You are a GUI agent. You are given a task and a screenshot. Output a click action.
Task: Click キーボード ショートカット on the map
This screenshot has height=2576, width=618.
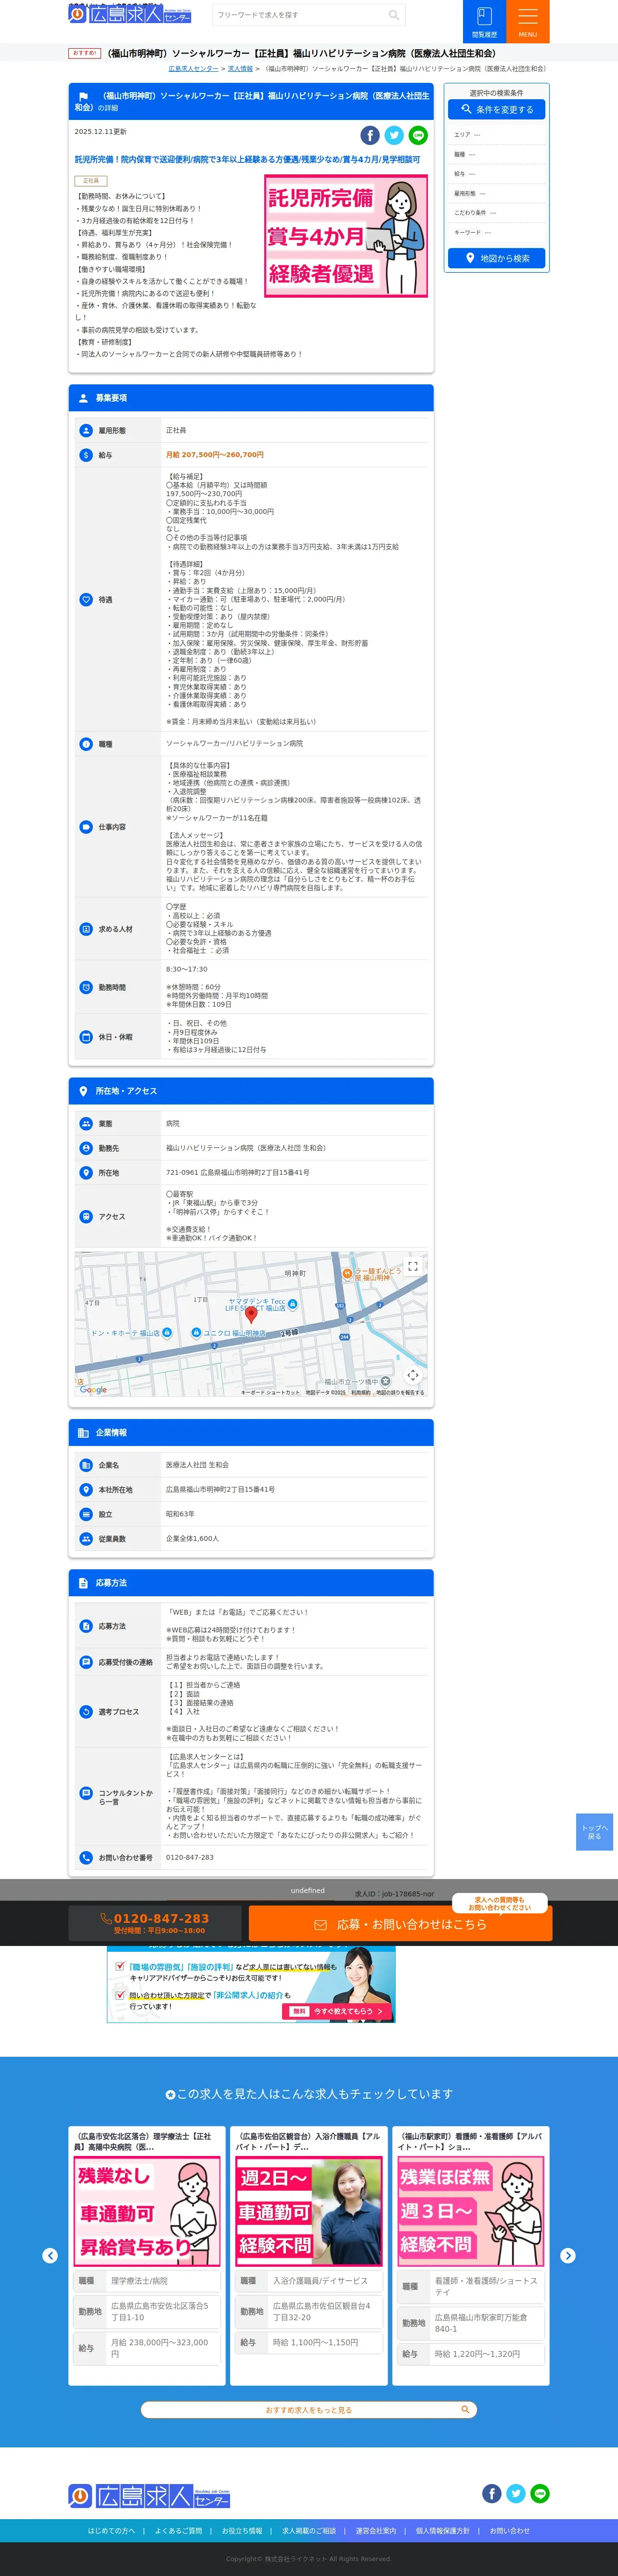[270, 1392]
